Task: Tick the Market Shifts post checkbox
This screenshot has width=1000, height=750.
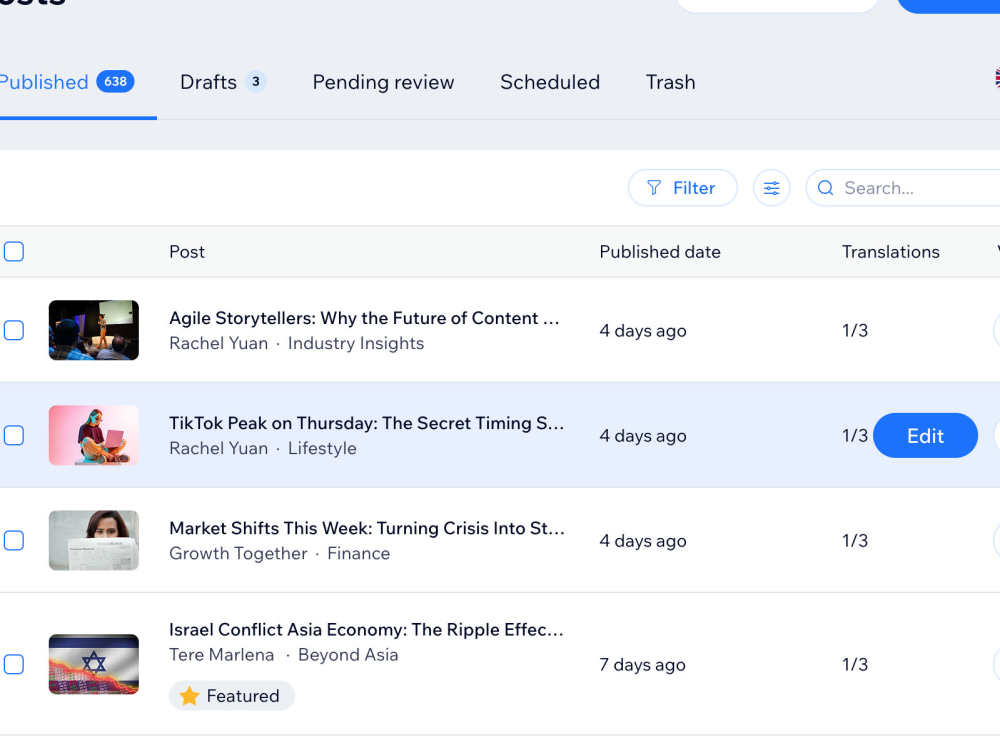Action: pos(14,540)
